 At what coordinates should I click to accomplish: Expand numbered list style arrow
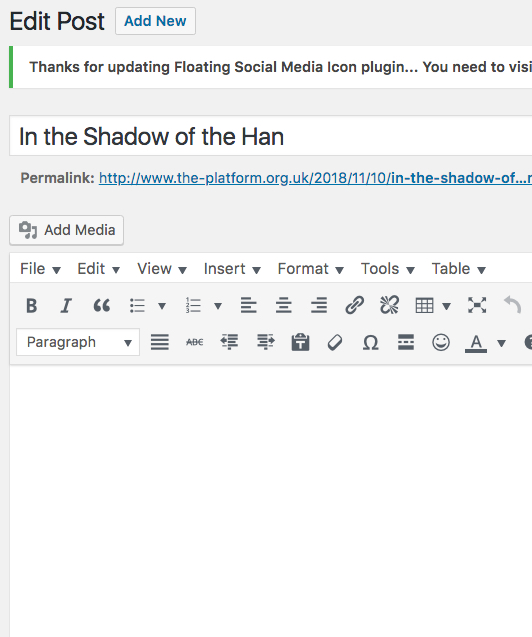[x=218, y=306]
